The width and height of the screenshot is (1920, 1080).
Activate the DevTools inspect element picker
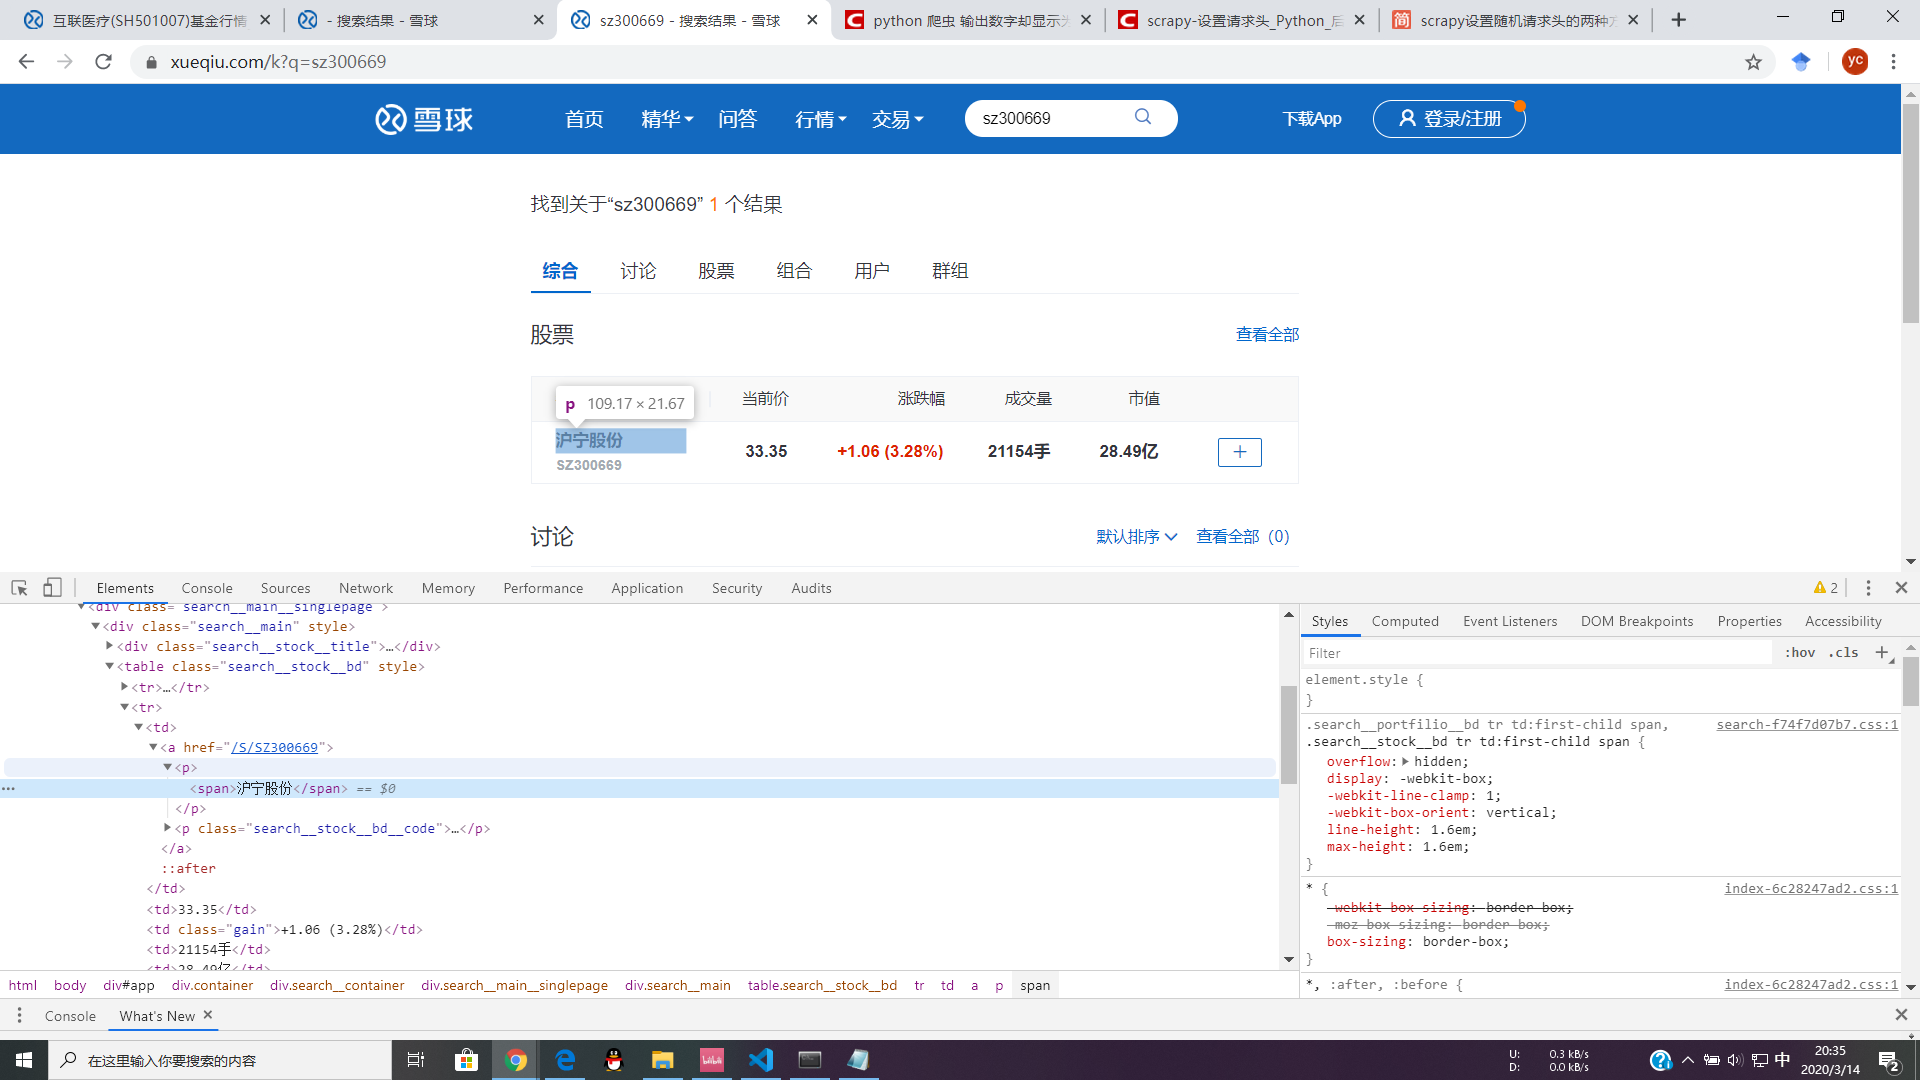pos(19,588)
